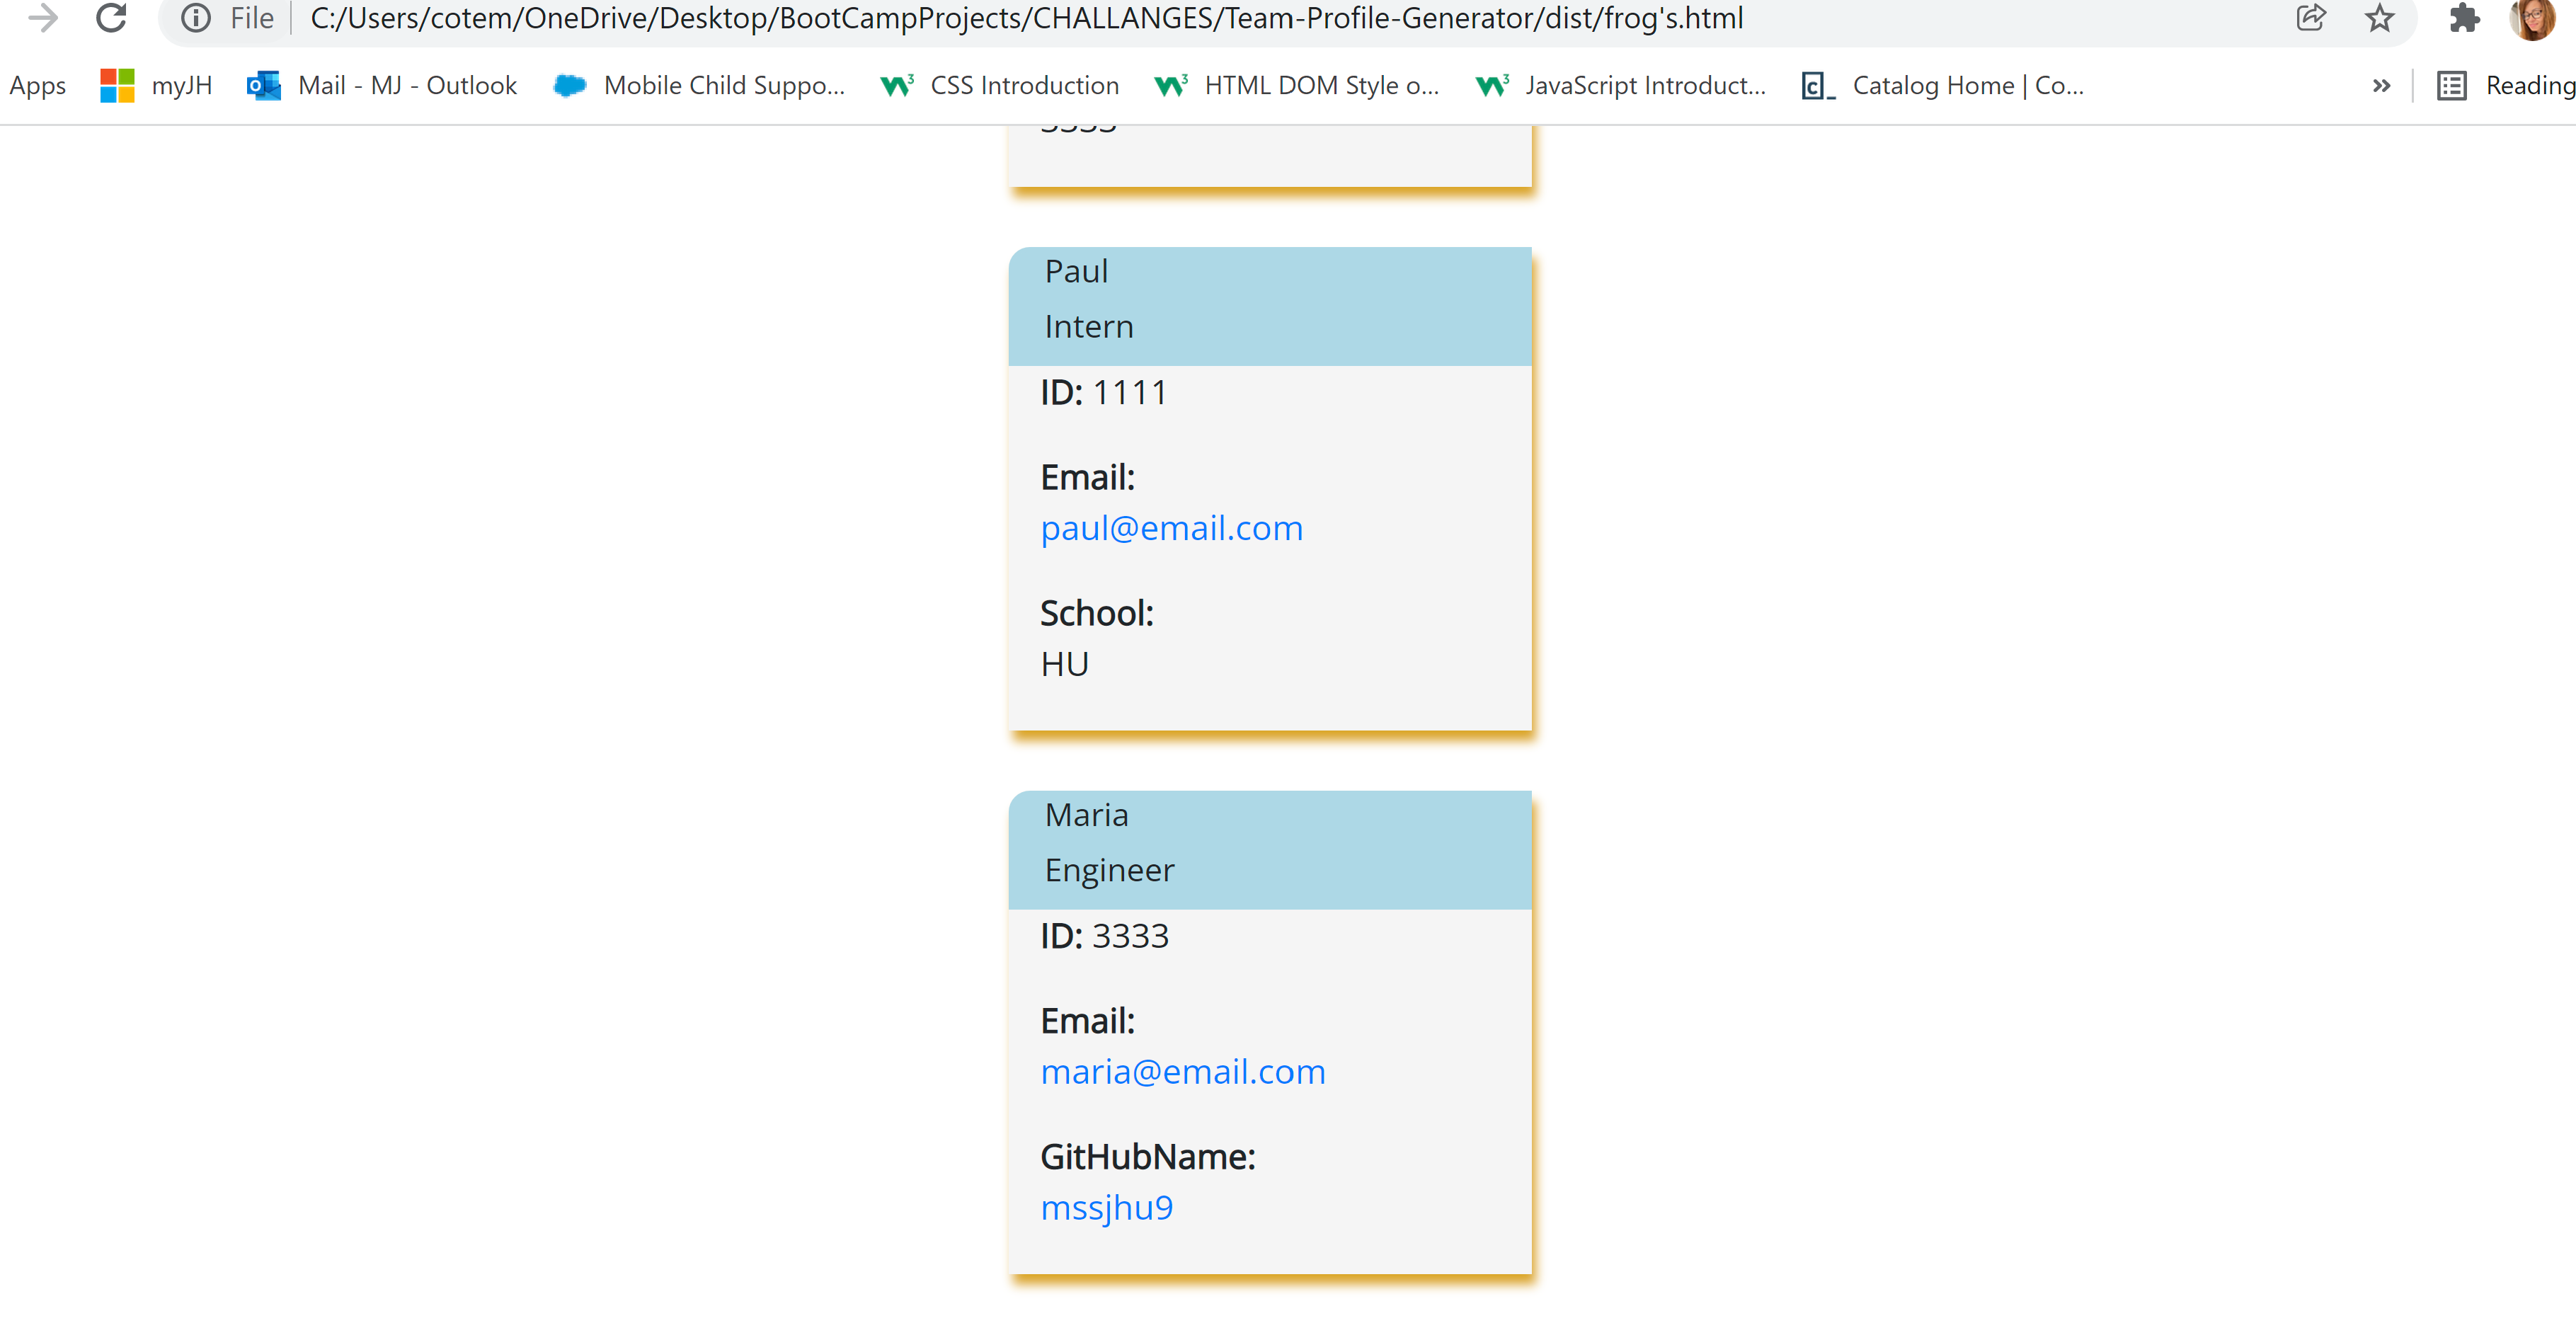Open the Catalog Home bookmark
2576x1323 pixels.
click(x=1942, y=86)
